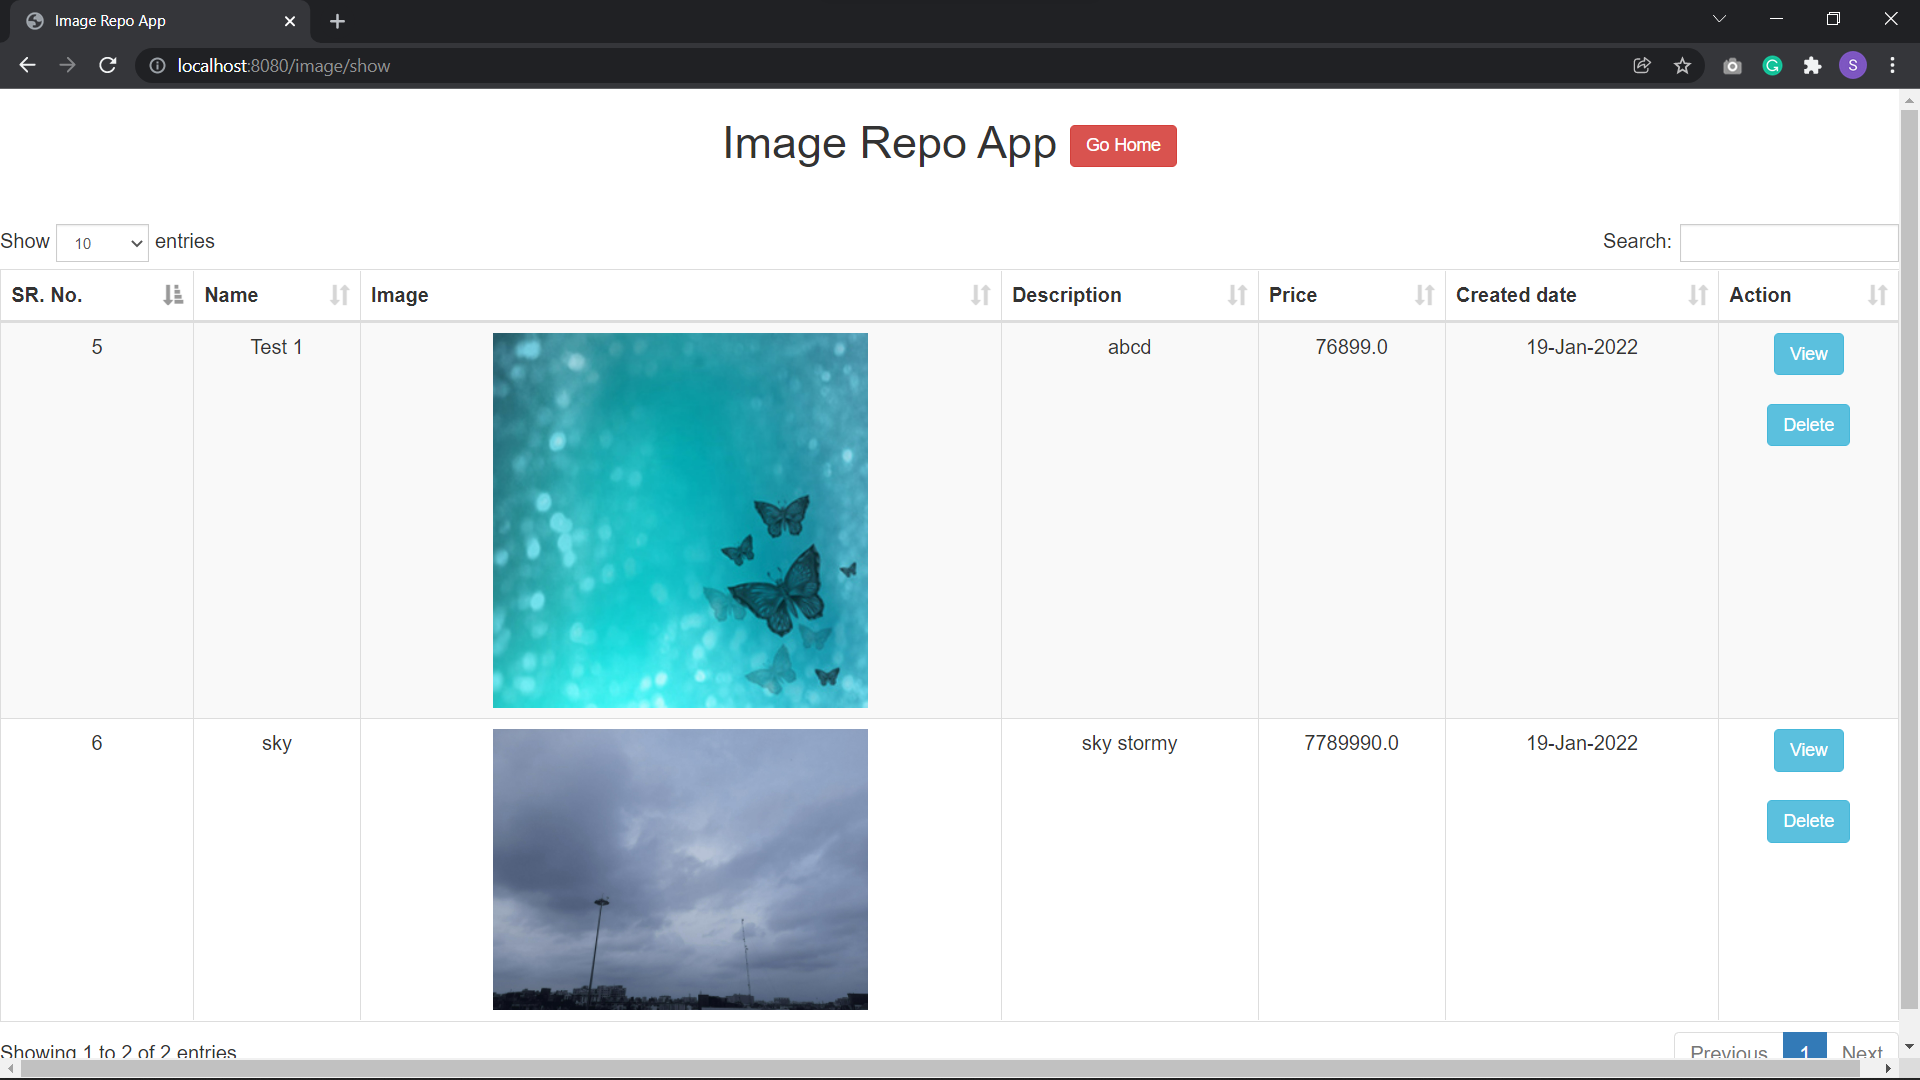Click the butterfly image thumbnail
1920x1080 pixels.
(680, 520)
